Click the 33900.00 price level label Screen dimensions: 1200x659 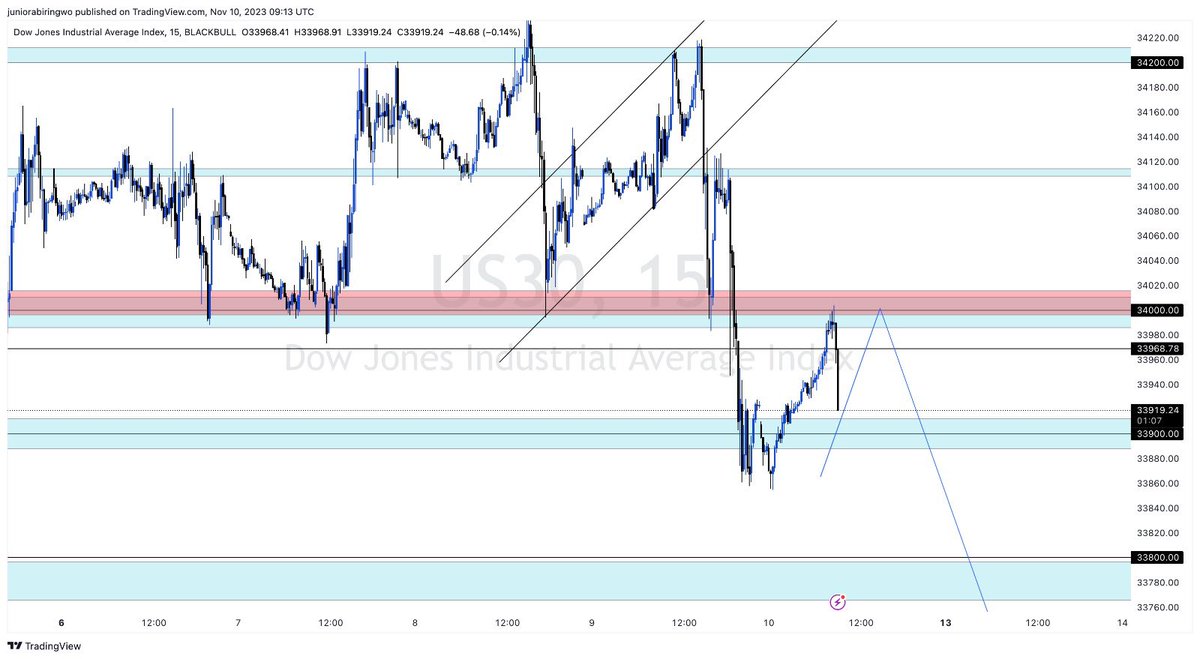coord(1158,434)
